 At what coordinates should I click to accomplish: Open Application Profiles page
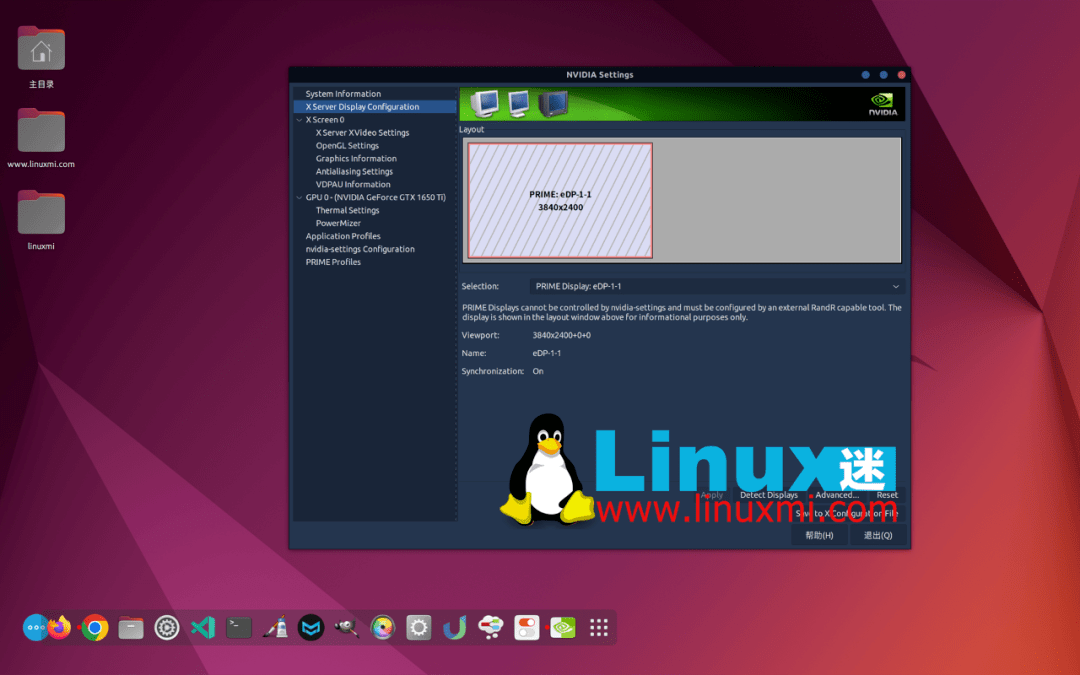tap(343, 236)
